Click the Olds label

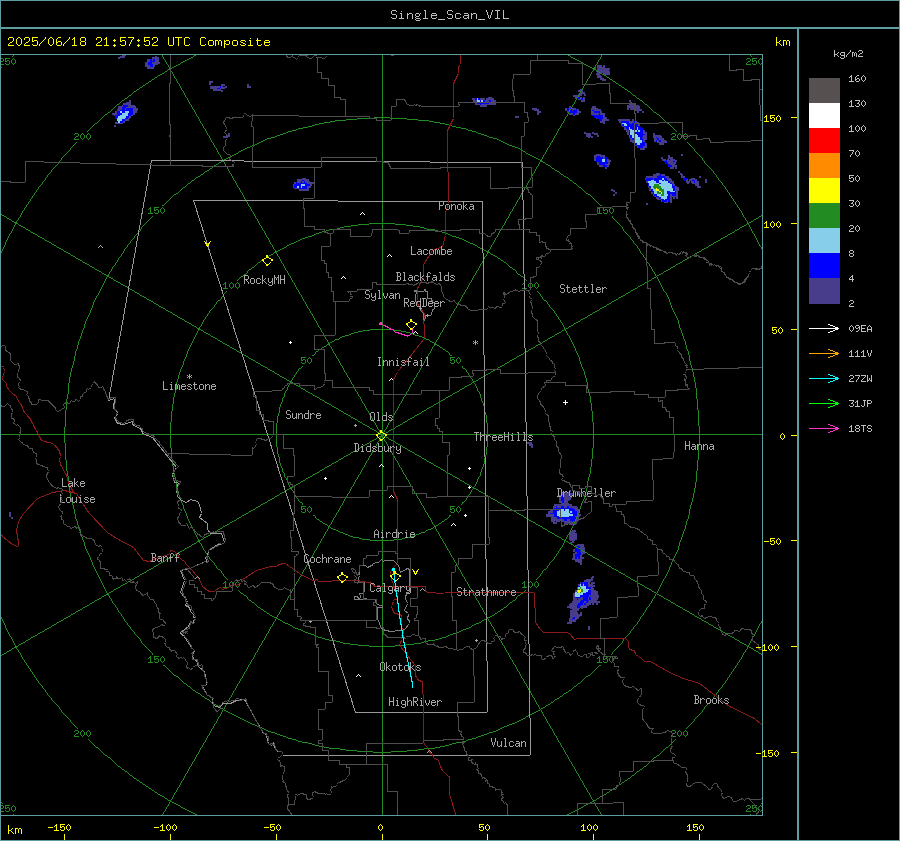[381, 417]
